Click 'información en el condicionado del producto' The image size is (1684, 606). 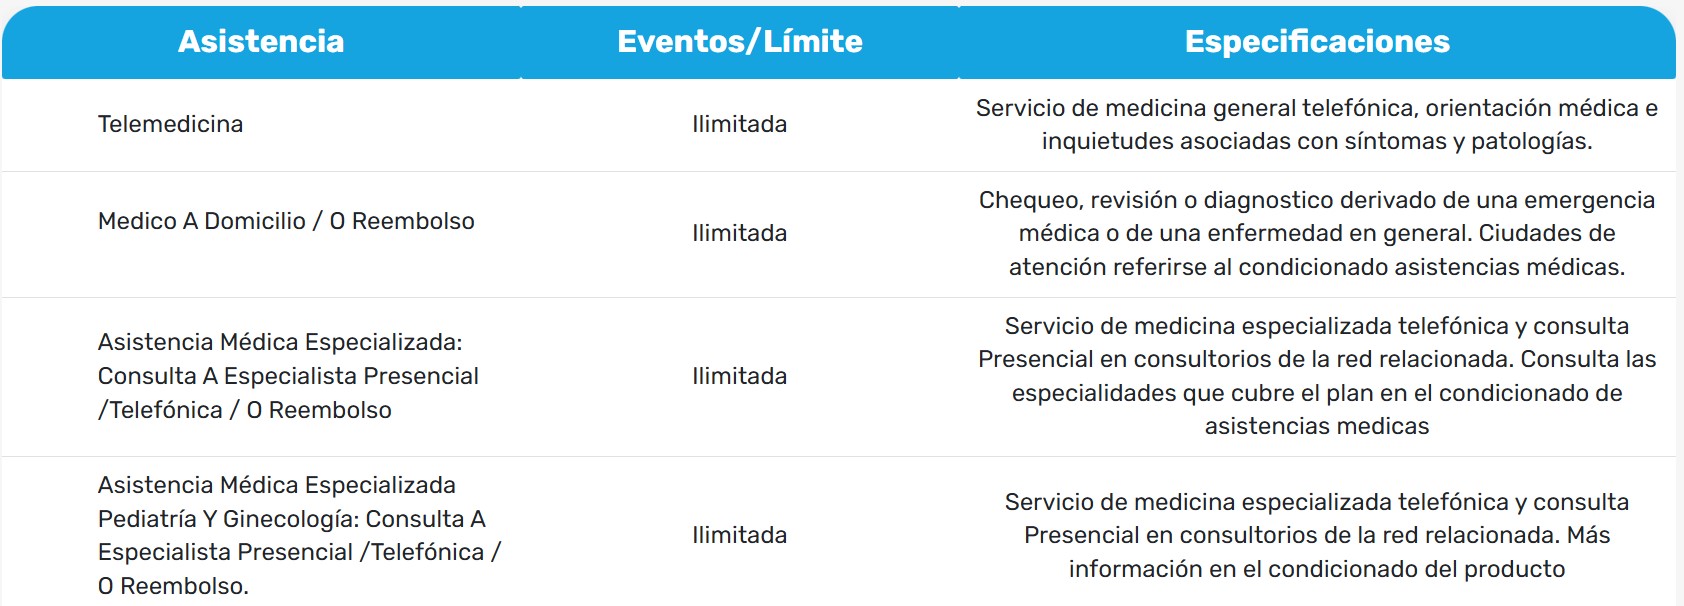[1316, 569]
